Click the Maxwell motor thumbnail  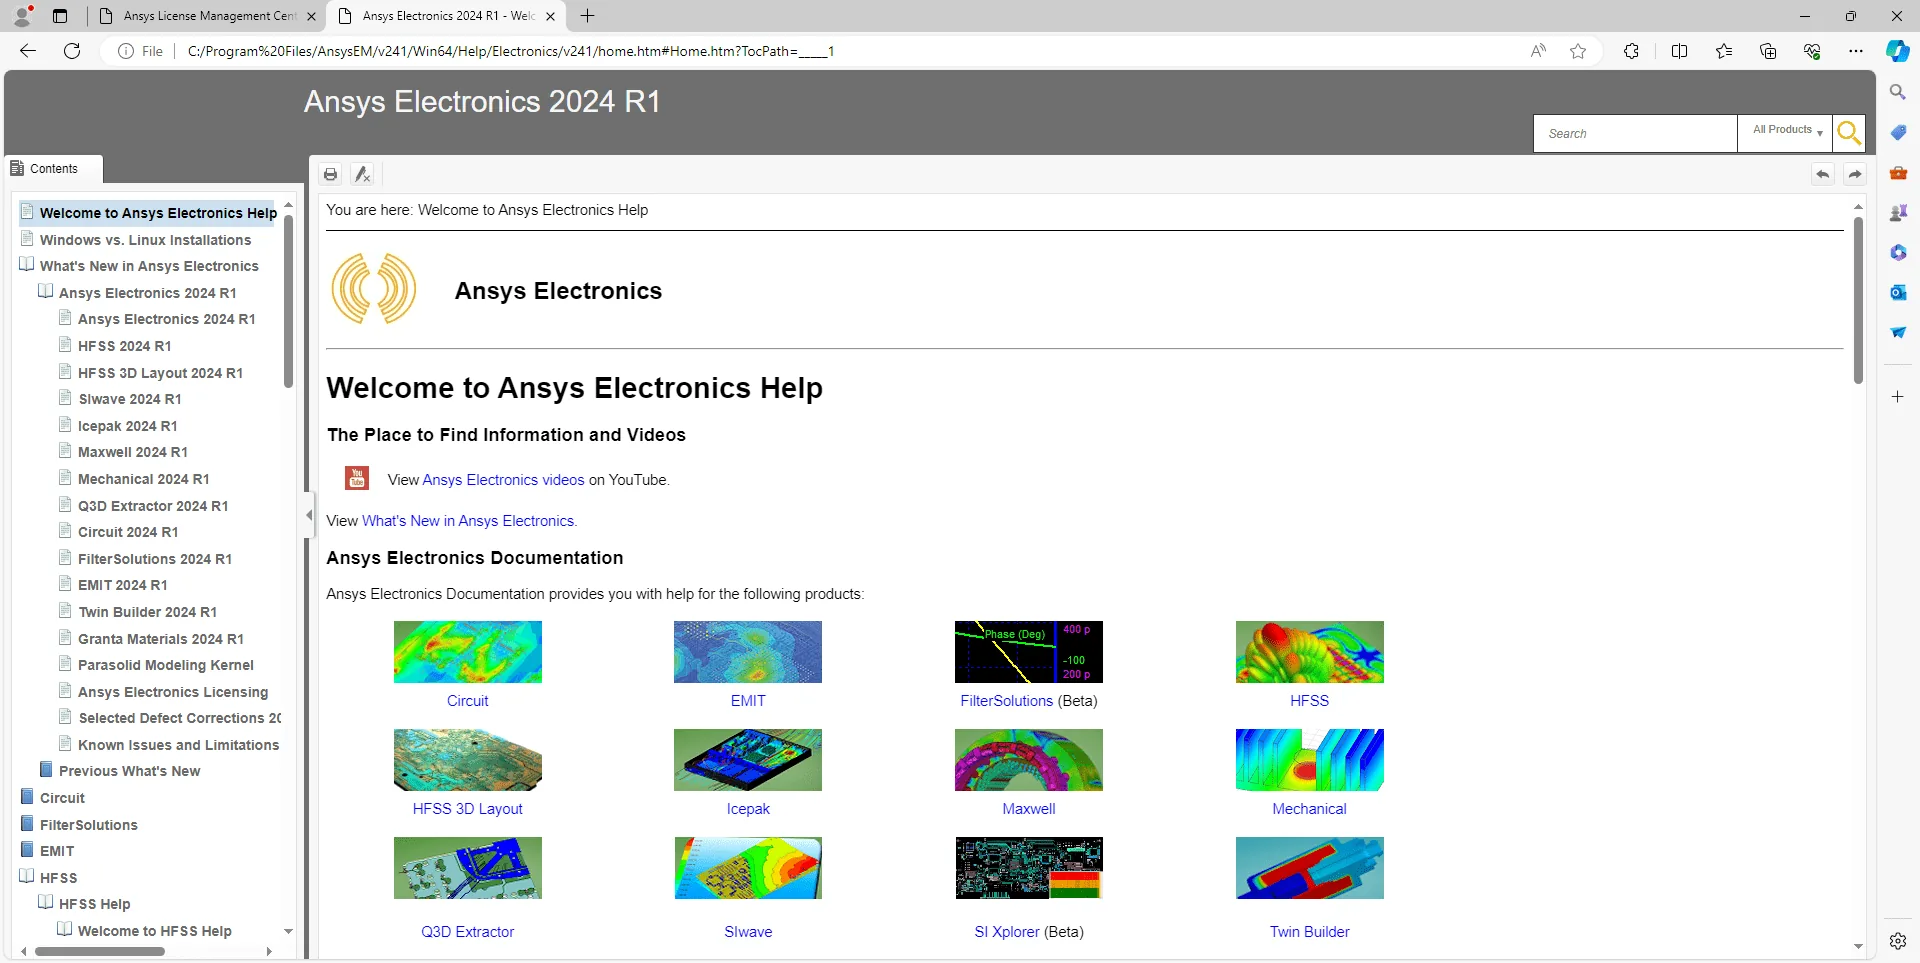click(1029, 760)
